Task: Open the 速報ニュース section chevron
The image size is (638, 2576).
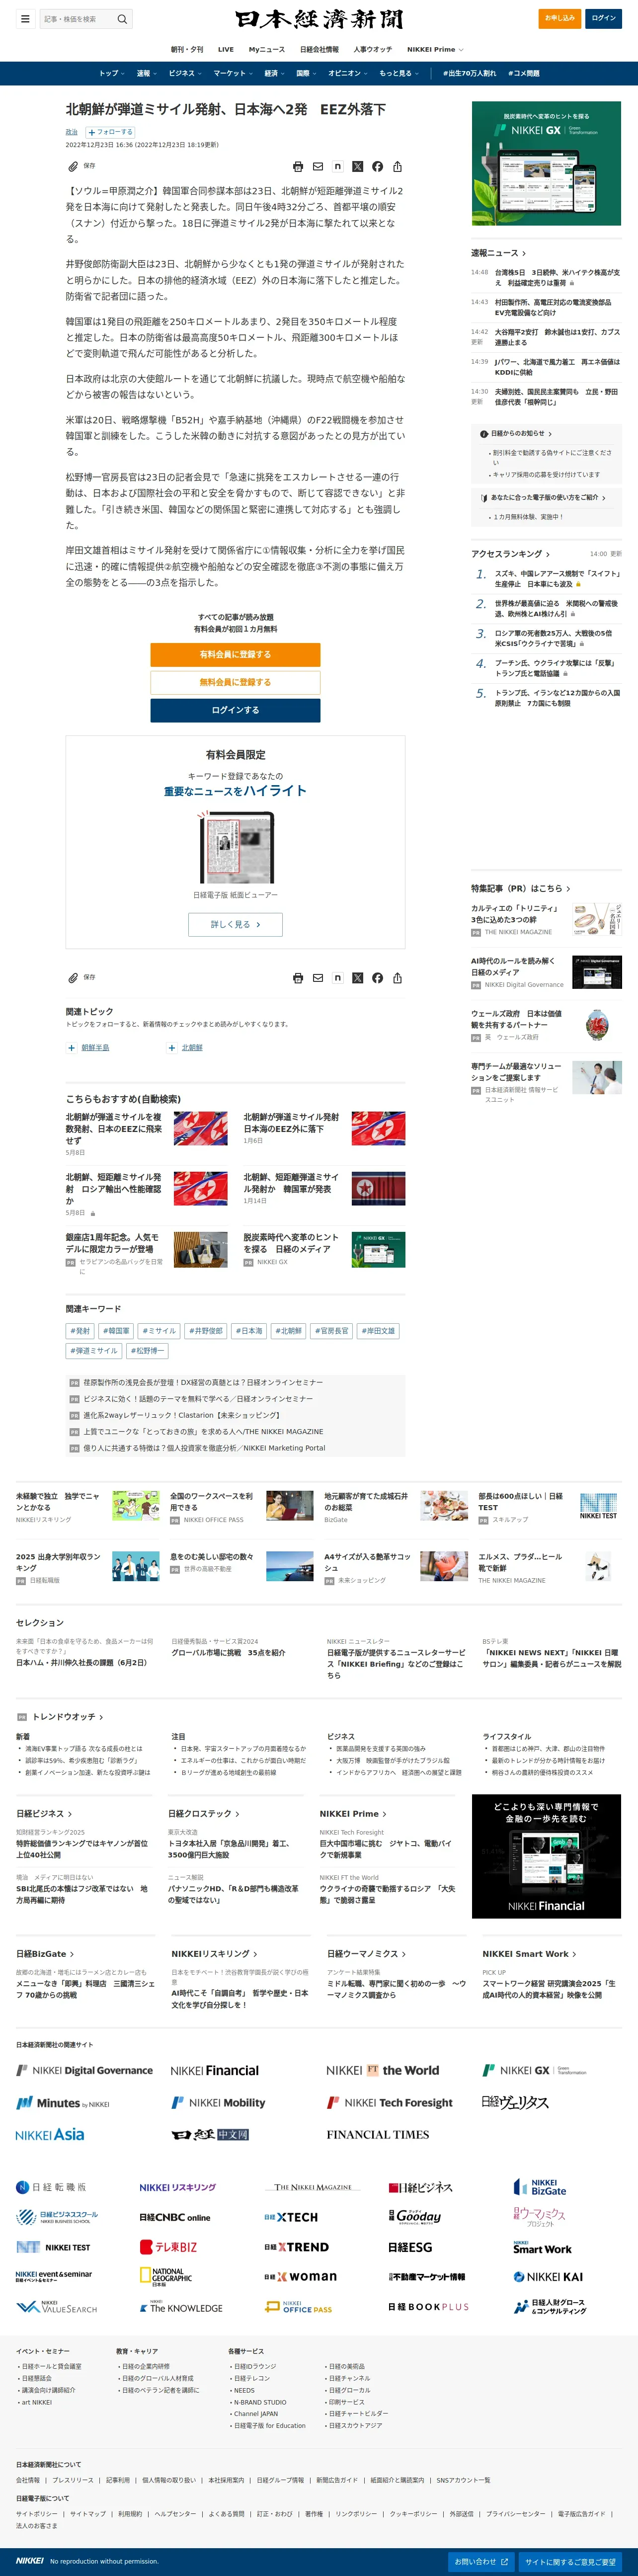Action: 524,253
